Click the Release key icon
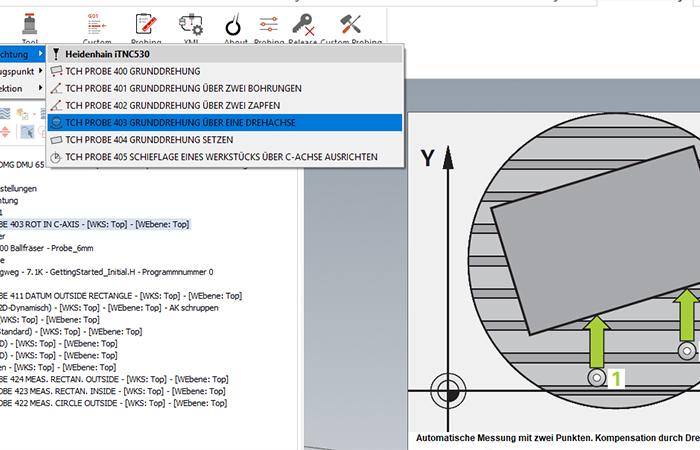Viewport: 700px width, 450px height. coord(304,25)
